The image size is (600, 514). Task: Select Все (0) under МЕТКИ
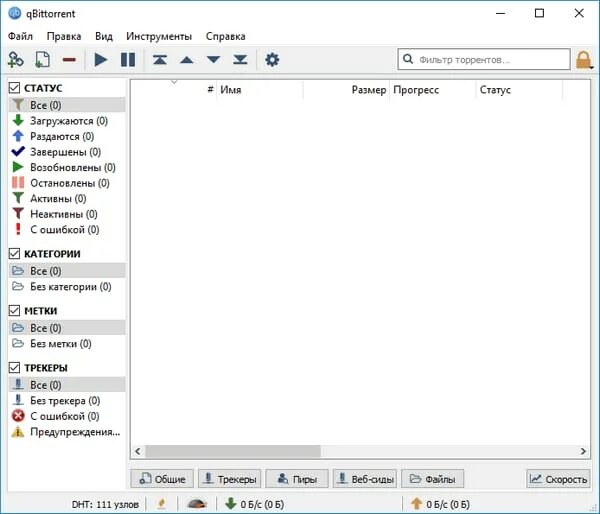[x=67, y=328]
